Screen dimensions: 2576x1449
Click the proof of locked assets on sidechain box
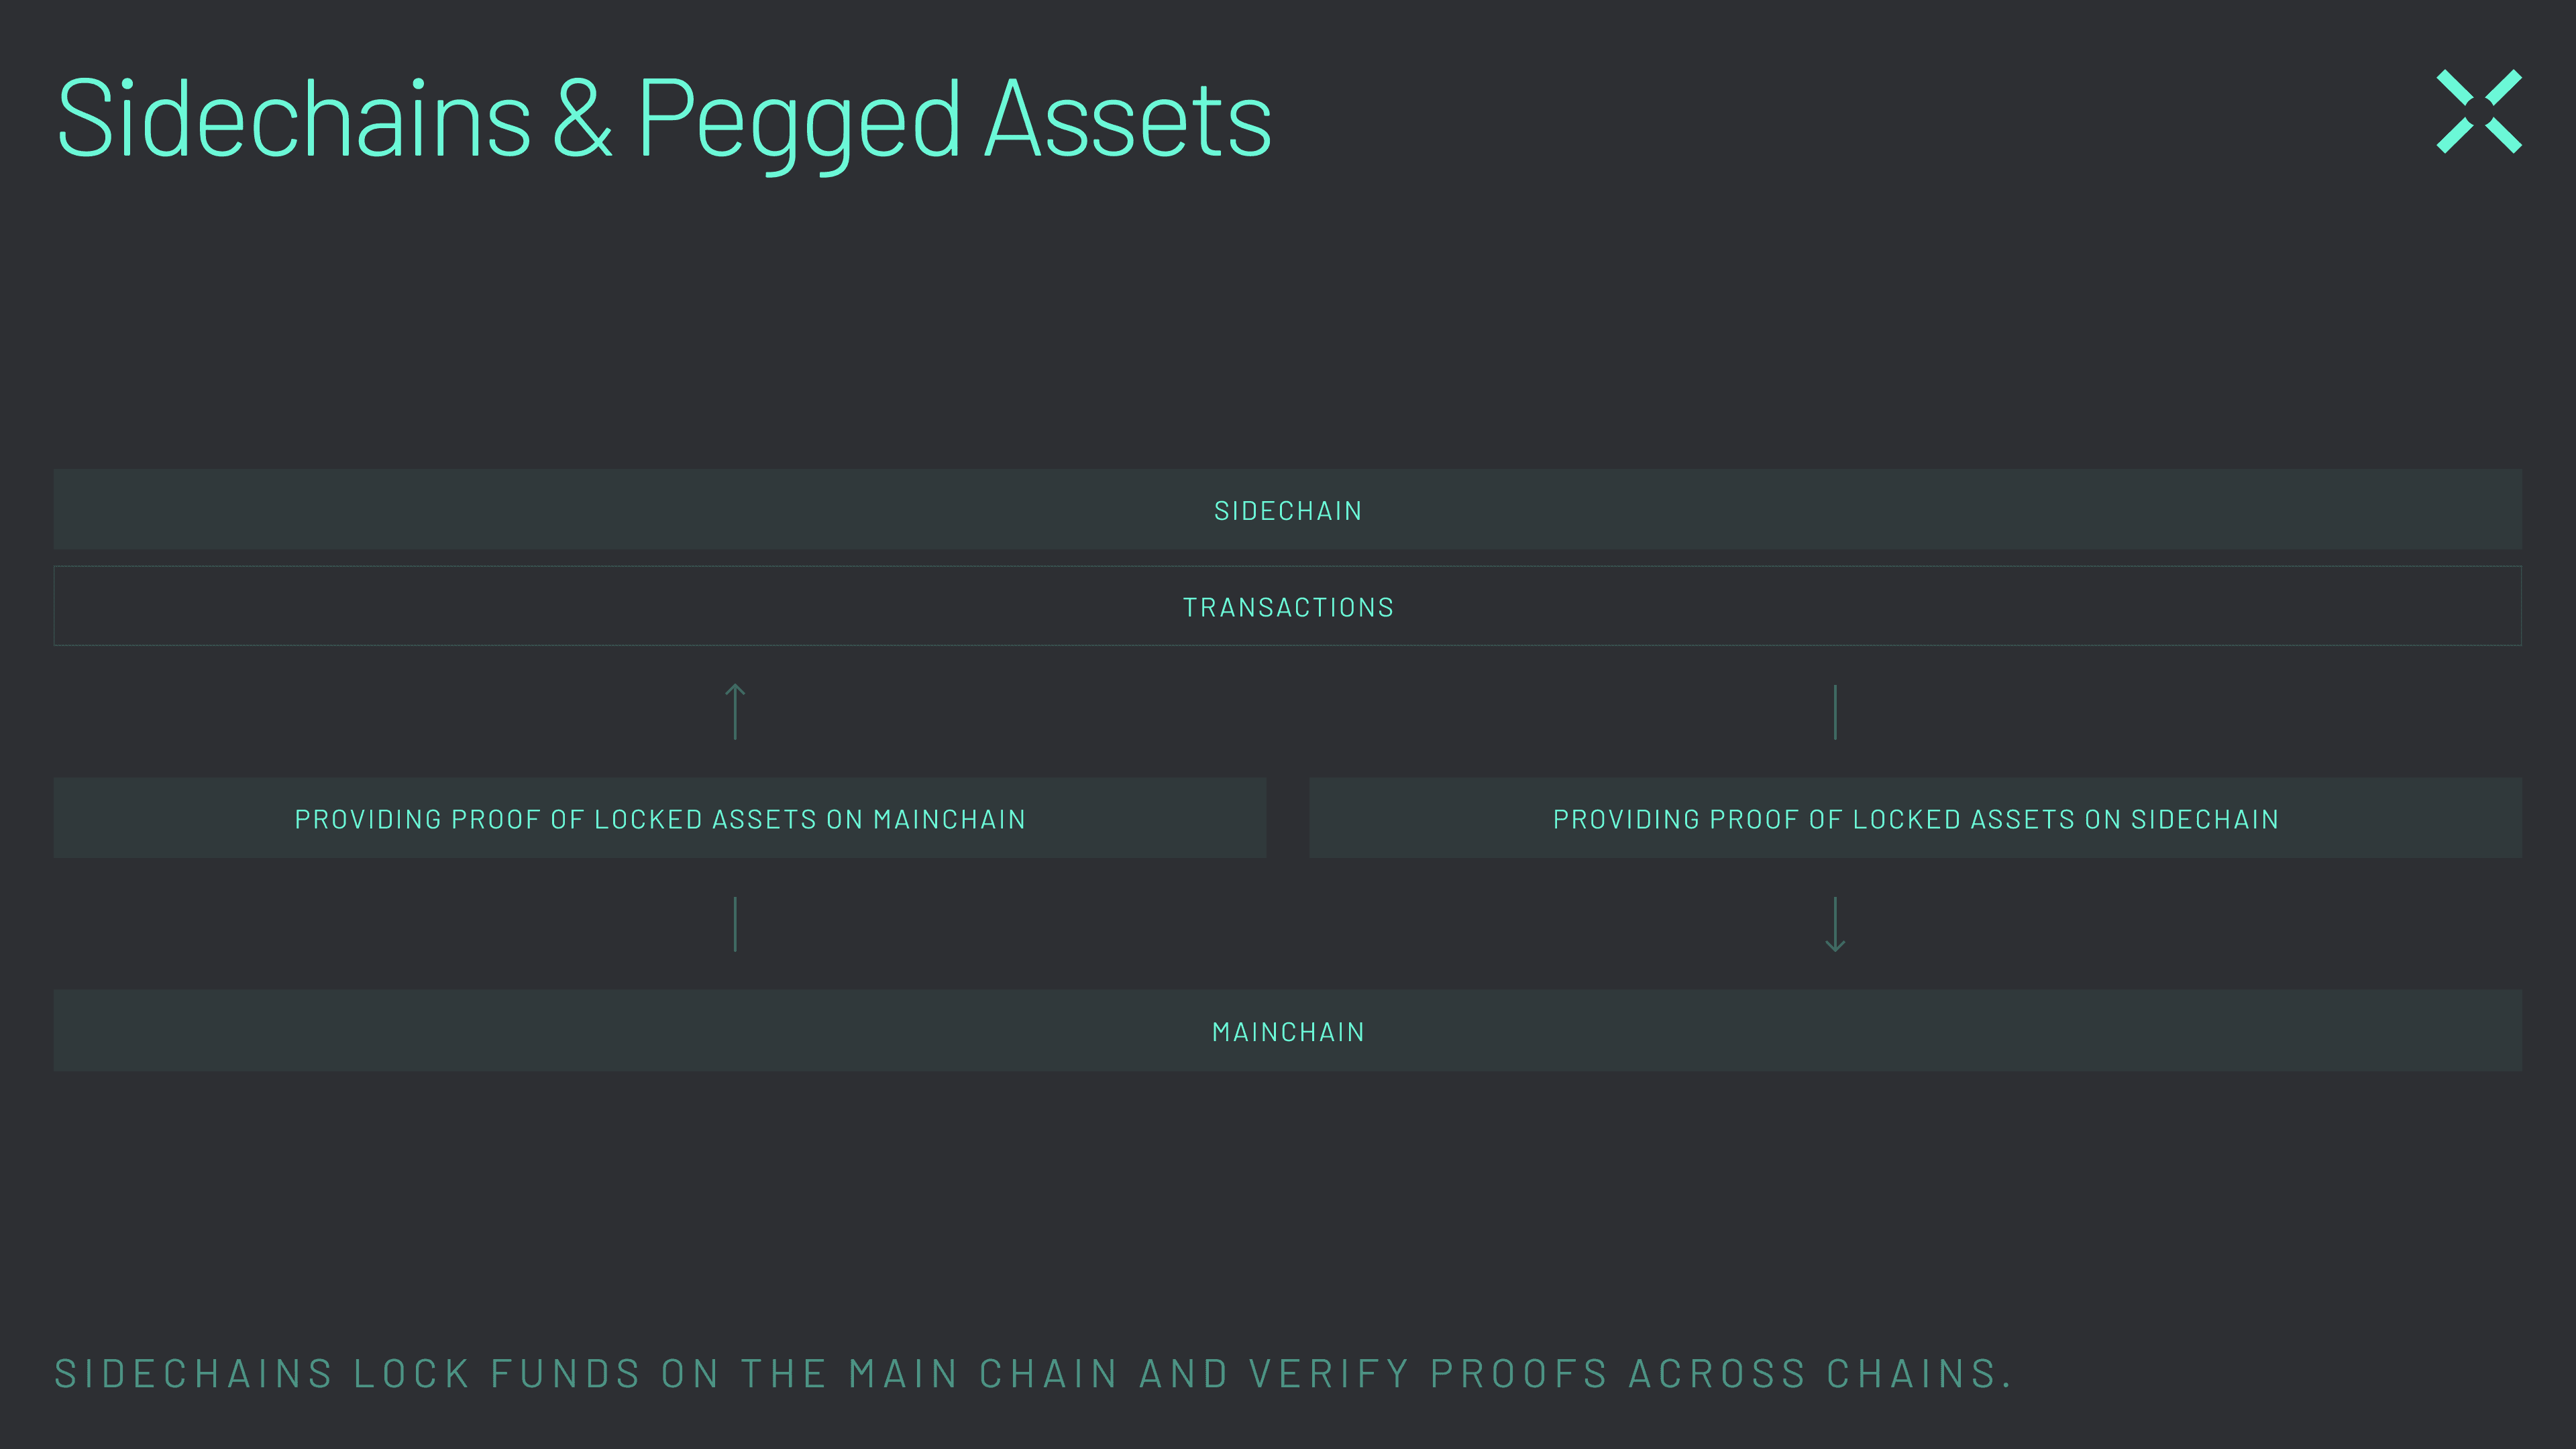pos(1915,819)
